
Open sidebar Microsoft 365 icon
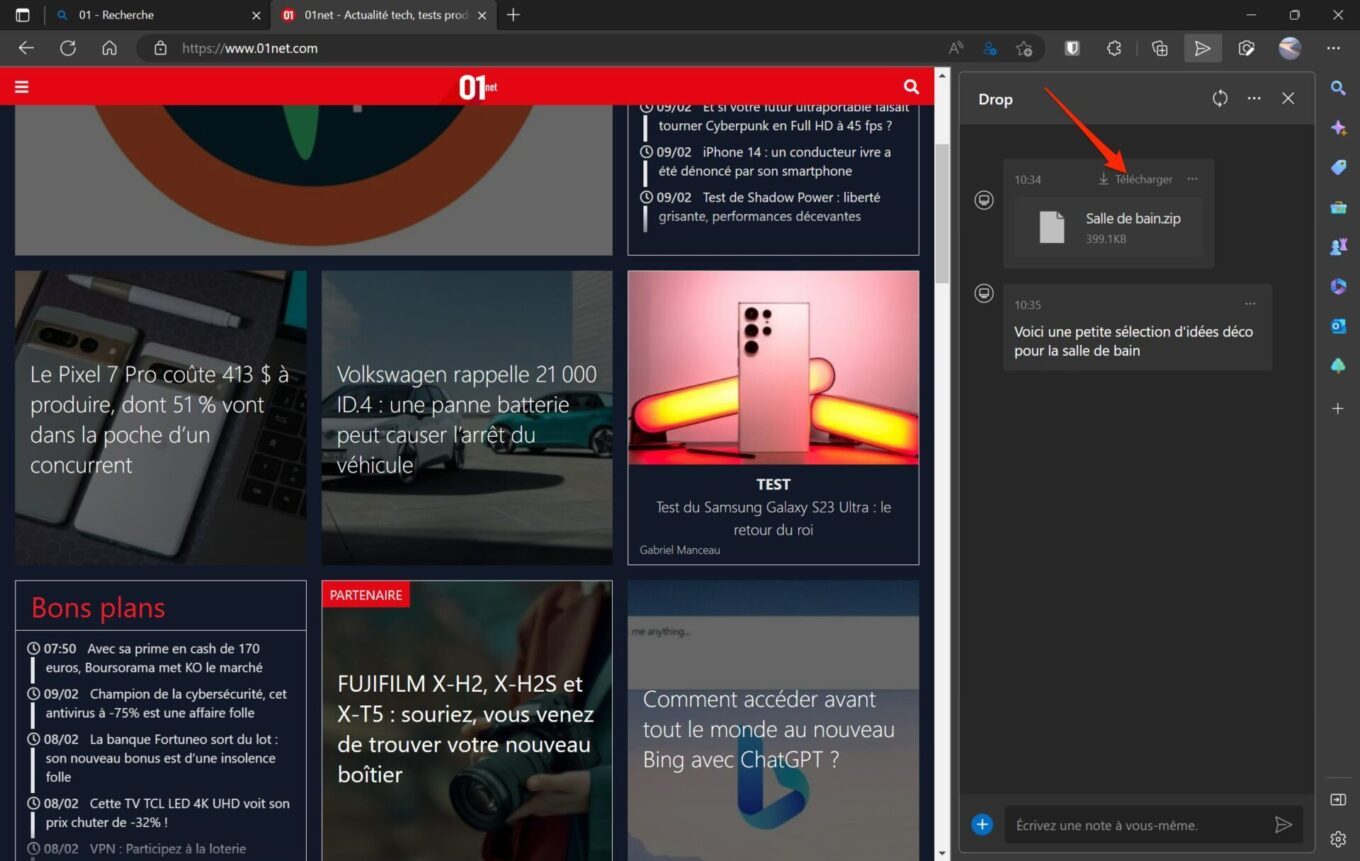pyautogui.click(x=1338, y=286)
